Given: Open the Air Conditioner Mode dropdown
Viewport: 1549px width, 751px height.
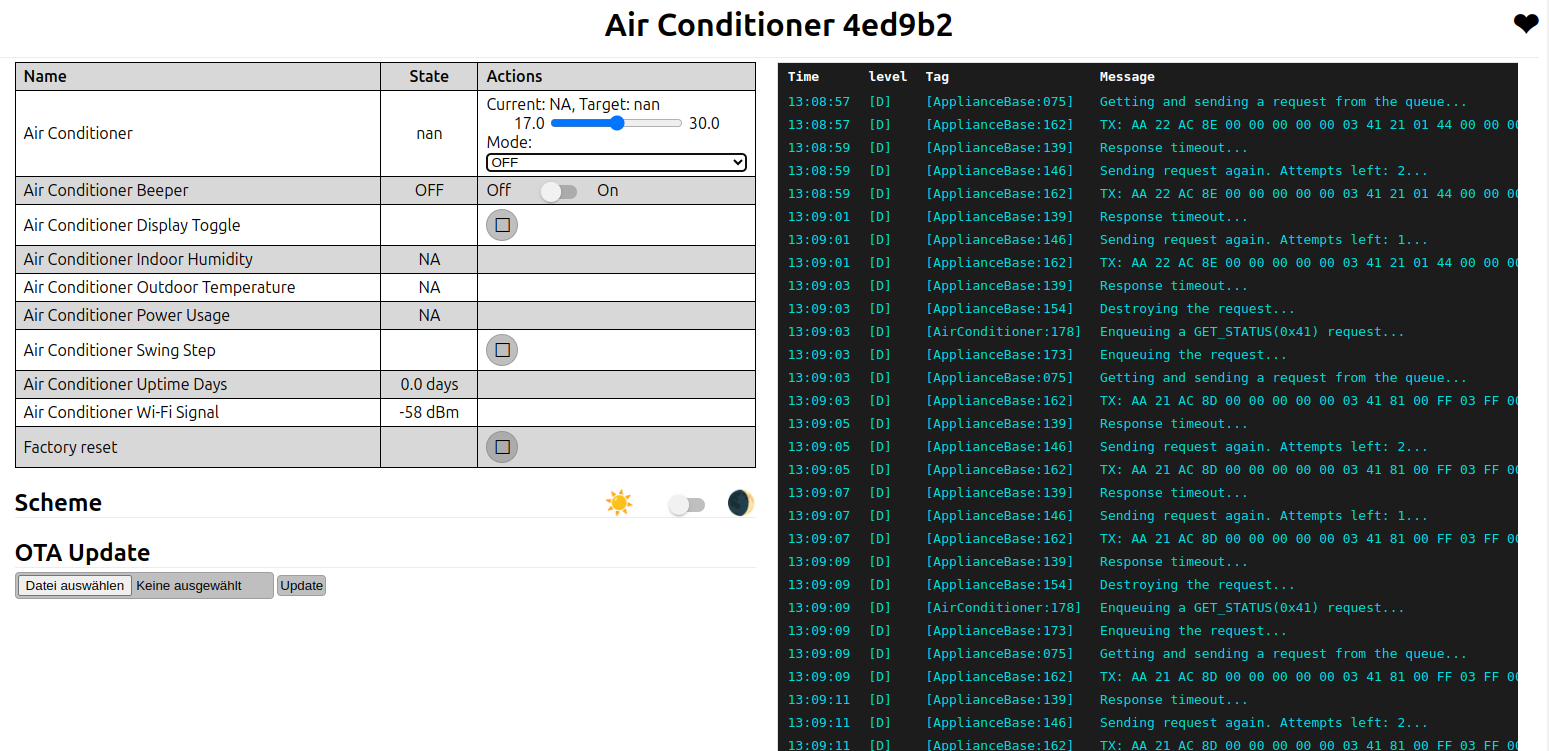Looking at the screenshot, I should (x=616, y=162).
